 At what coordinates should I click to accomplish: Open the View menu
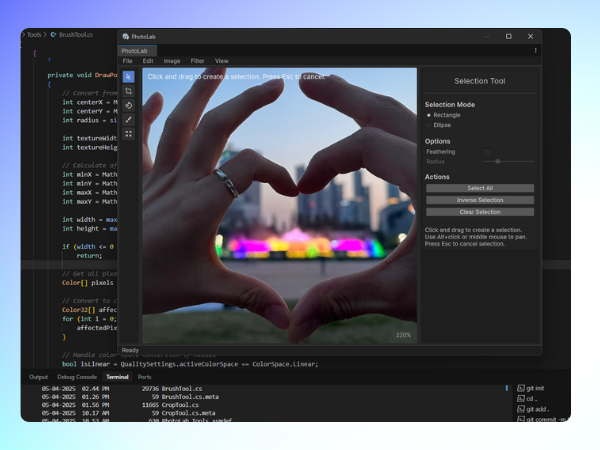222,61
